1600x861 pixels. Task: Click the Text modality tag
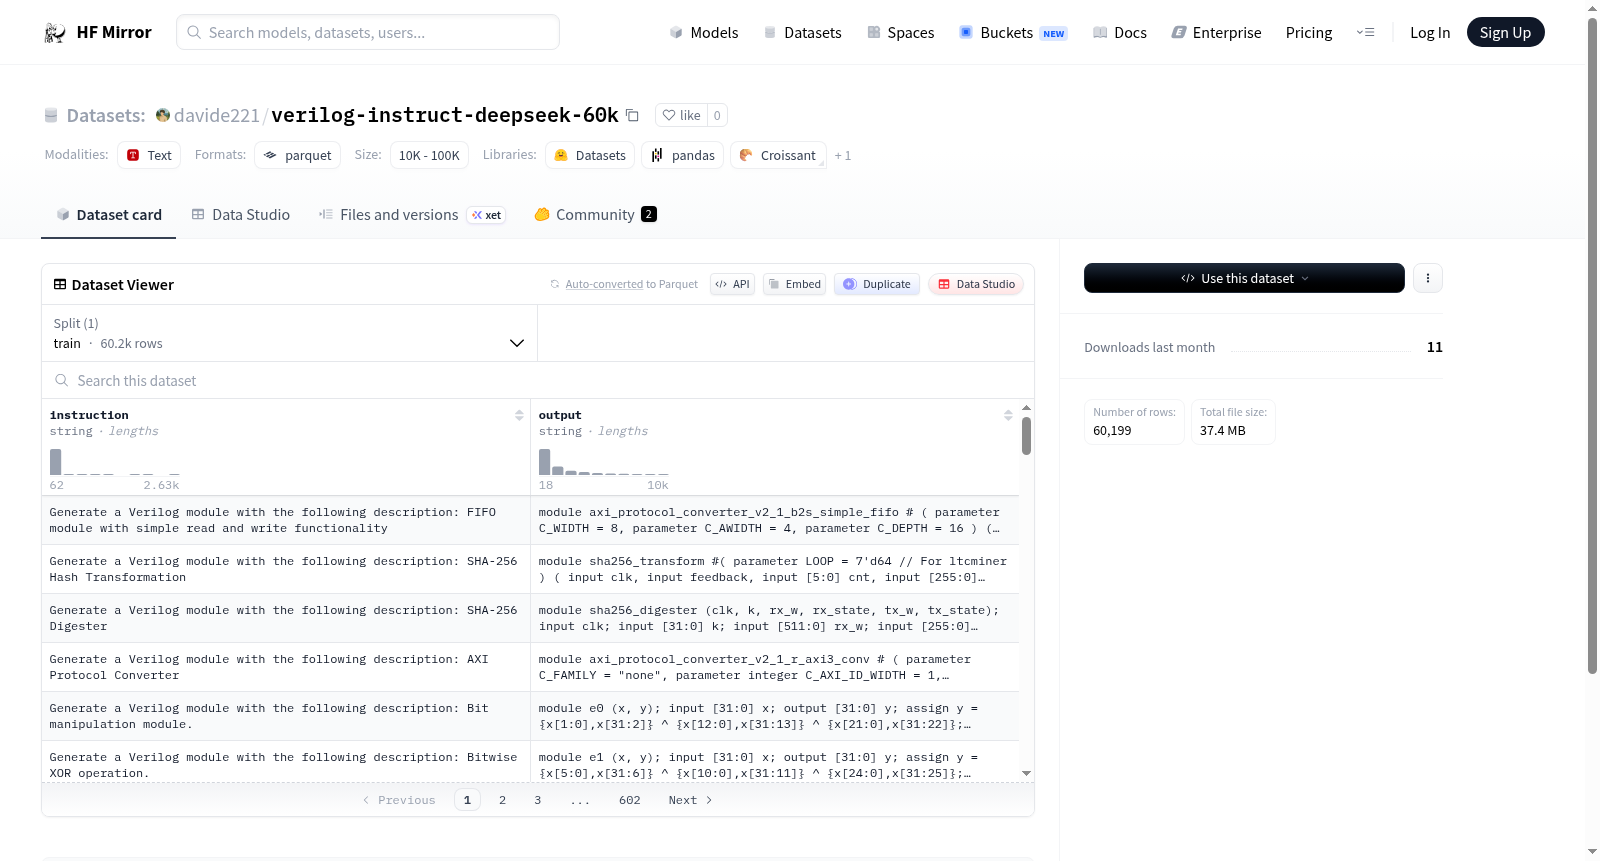tap(149, 155)
